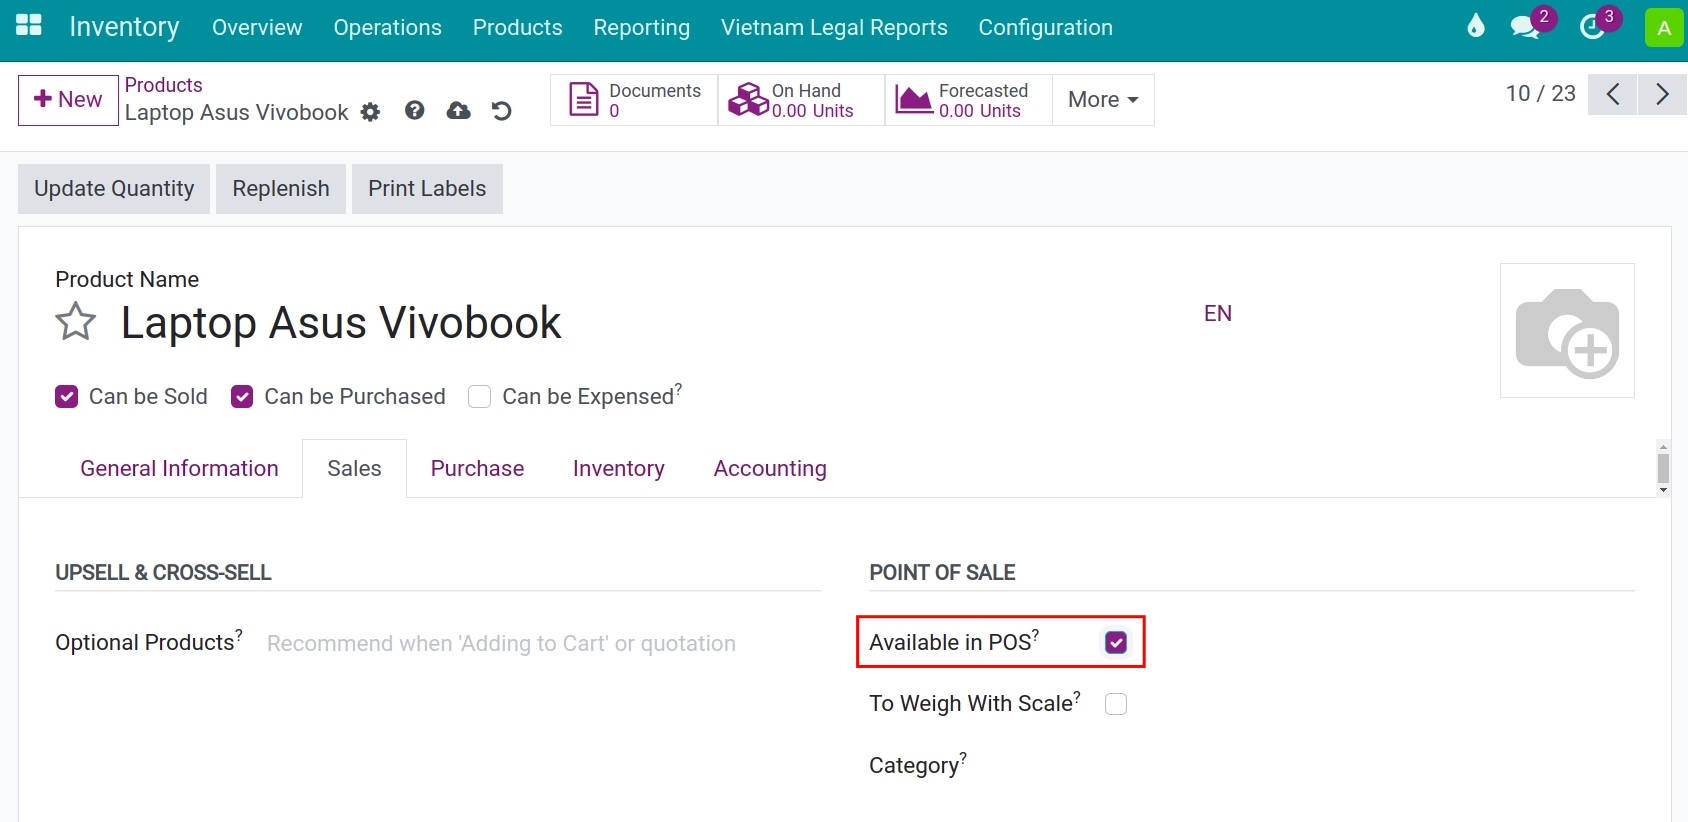
Task: Go to previous record arrow
Action: (x=1612, y=95)
